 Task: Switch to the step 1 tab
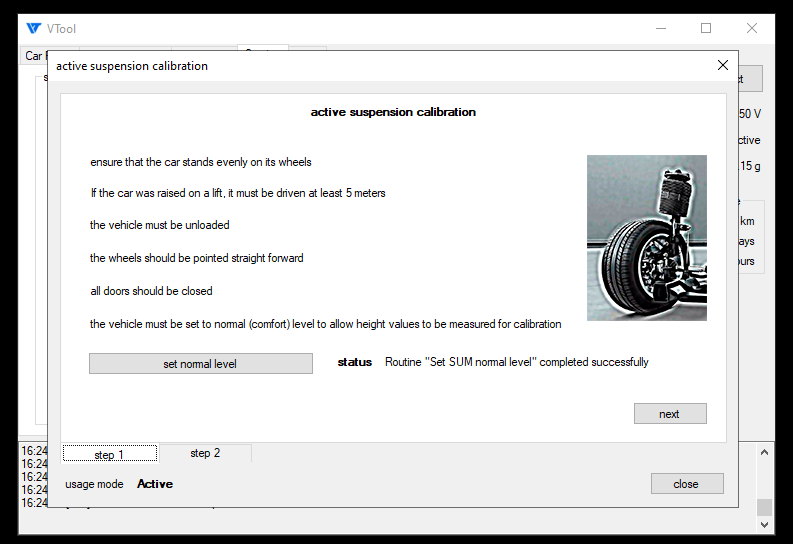coord(109,455)
